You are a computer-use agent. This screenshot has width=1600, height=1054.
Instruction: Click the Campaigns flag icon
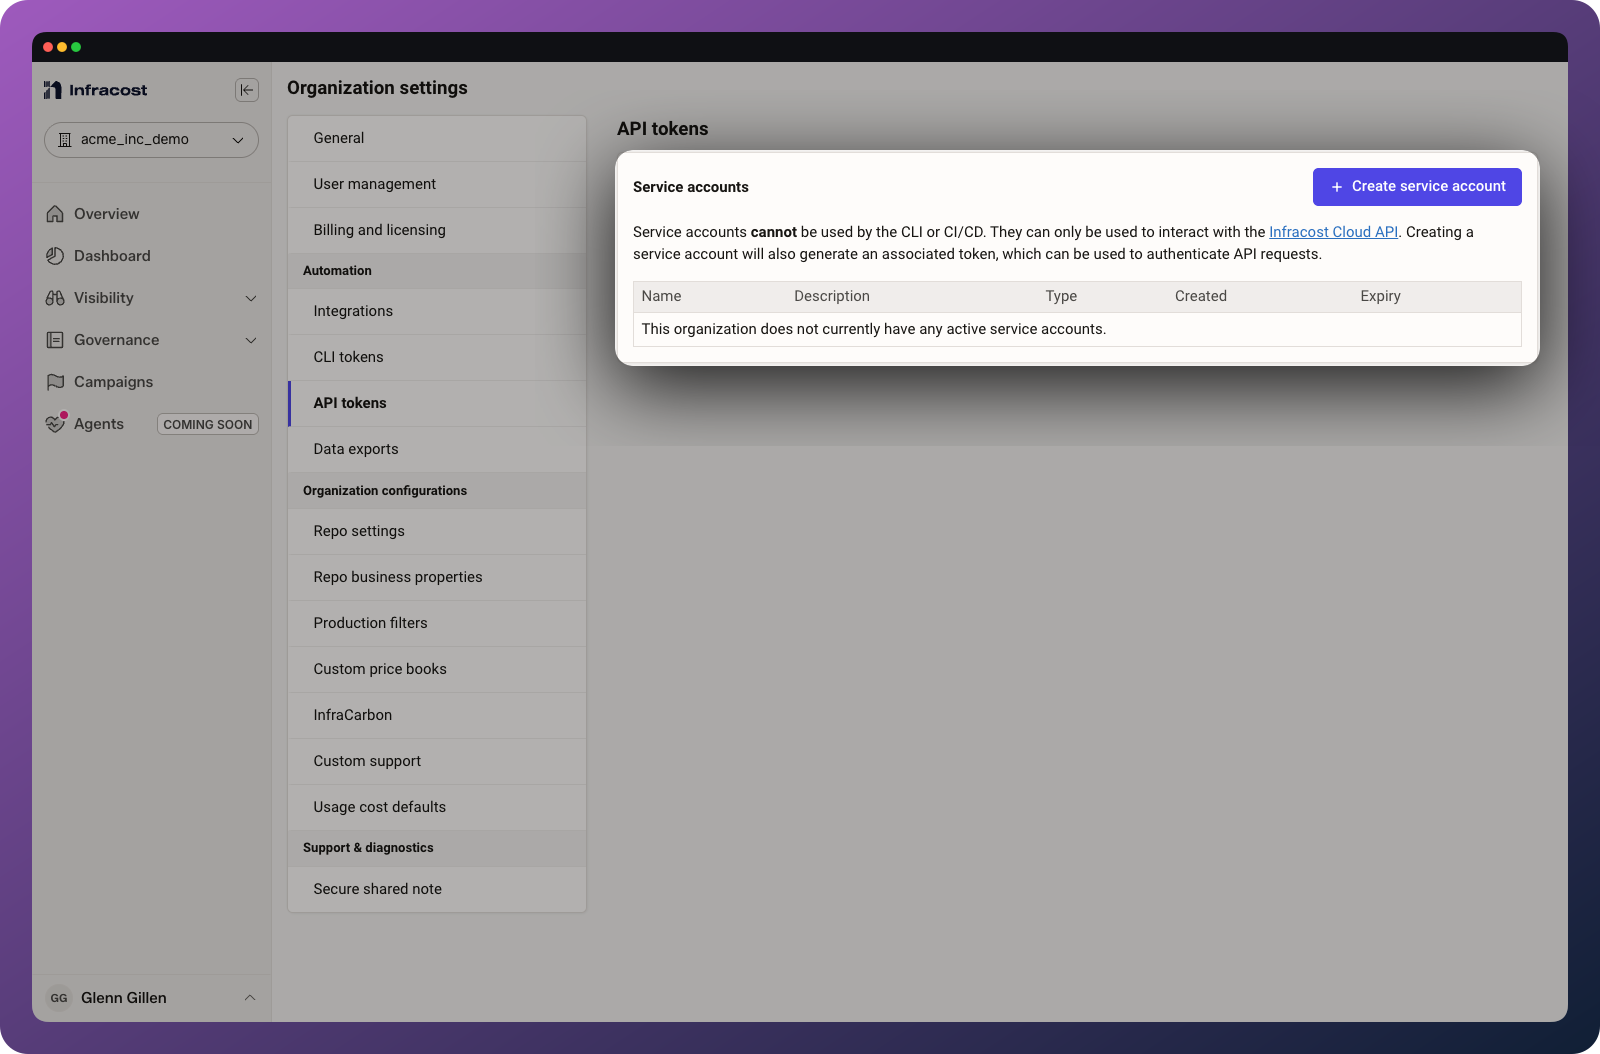(x=55, y=382)
